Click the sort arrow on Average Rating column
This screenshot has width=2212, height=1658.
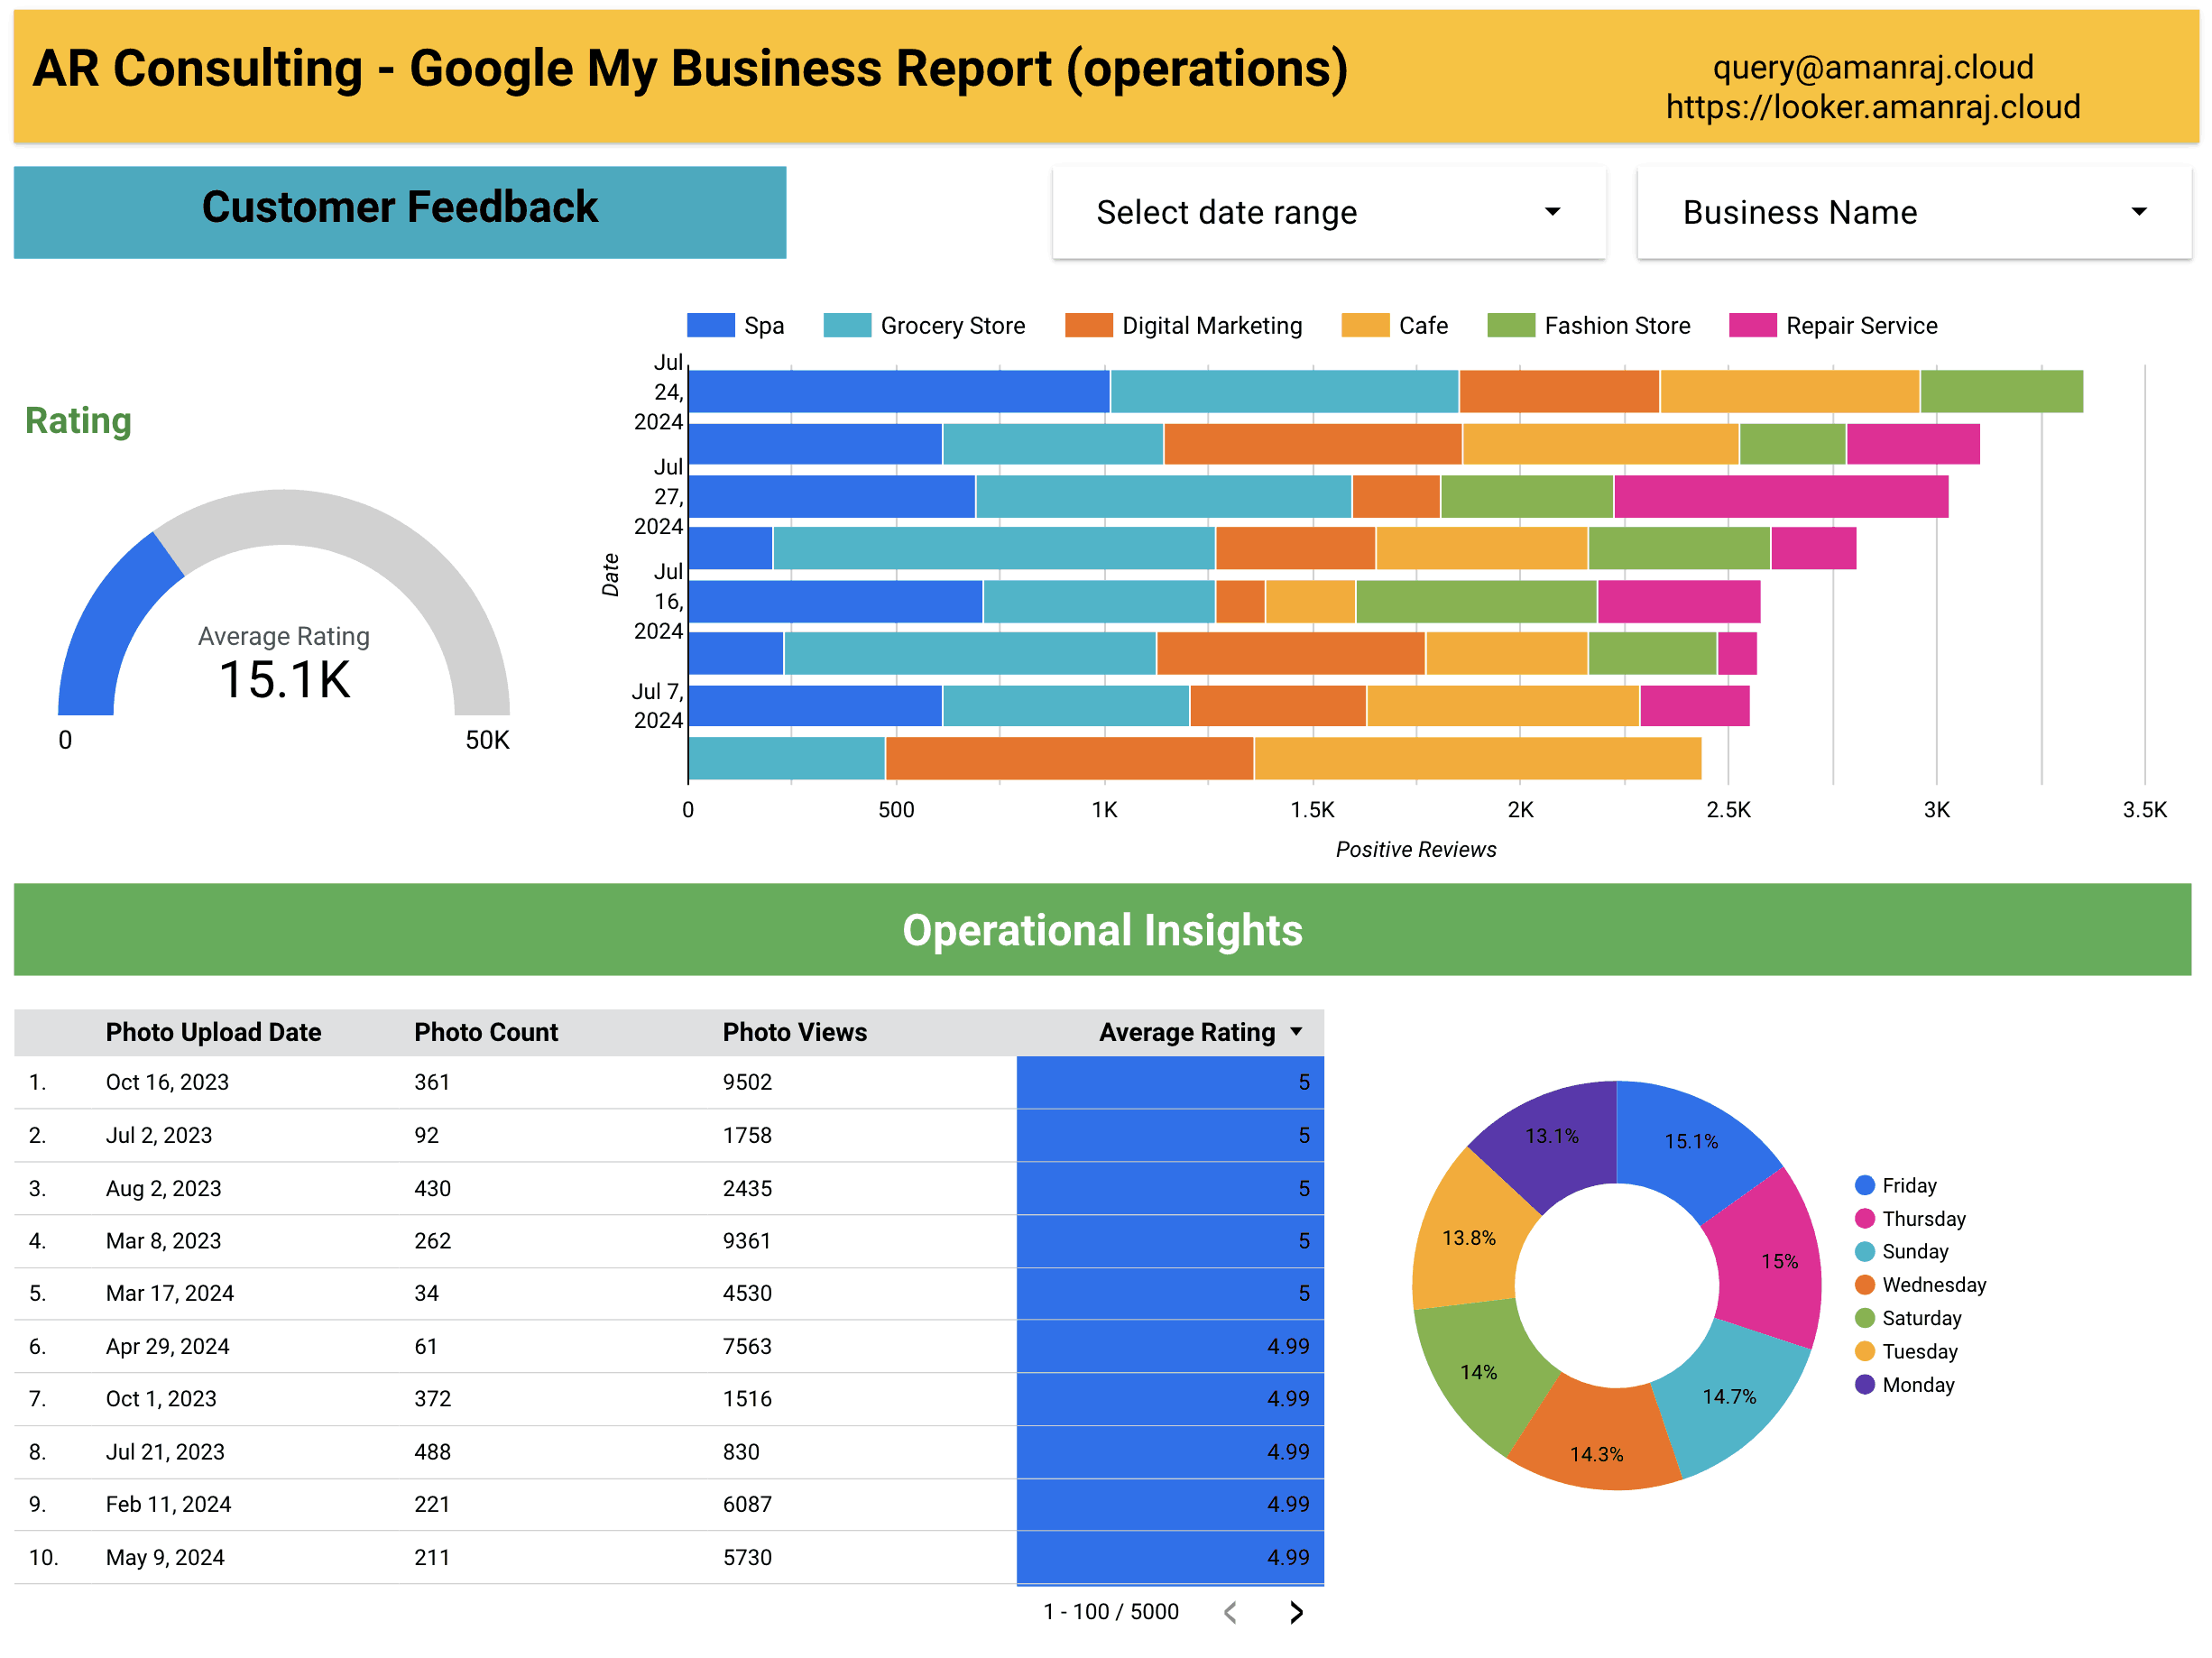tap(1295, 1031)
